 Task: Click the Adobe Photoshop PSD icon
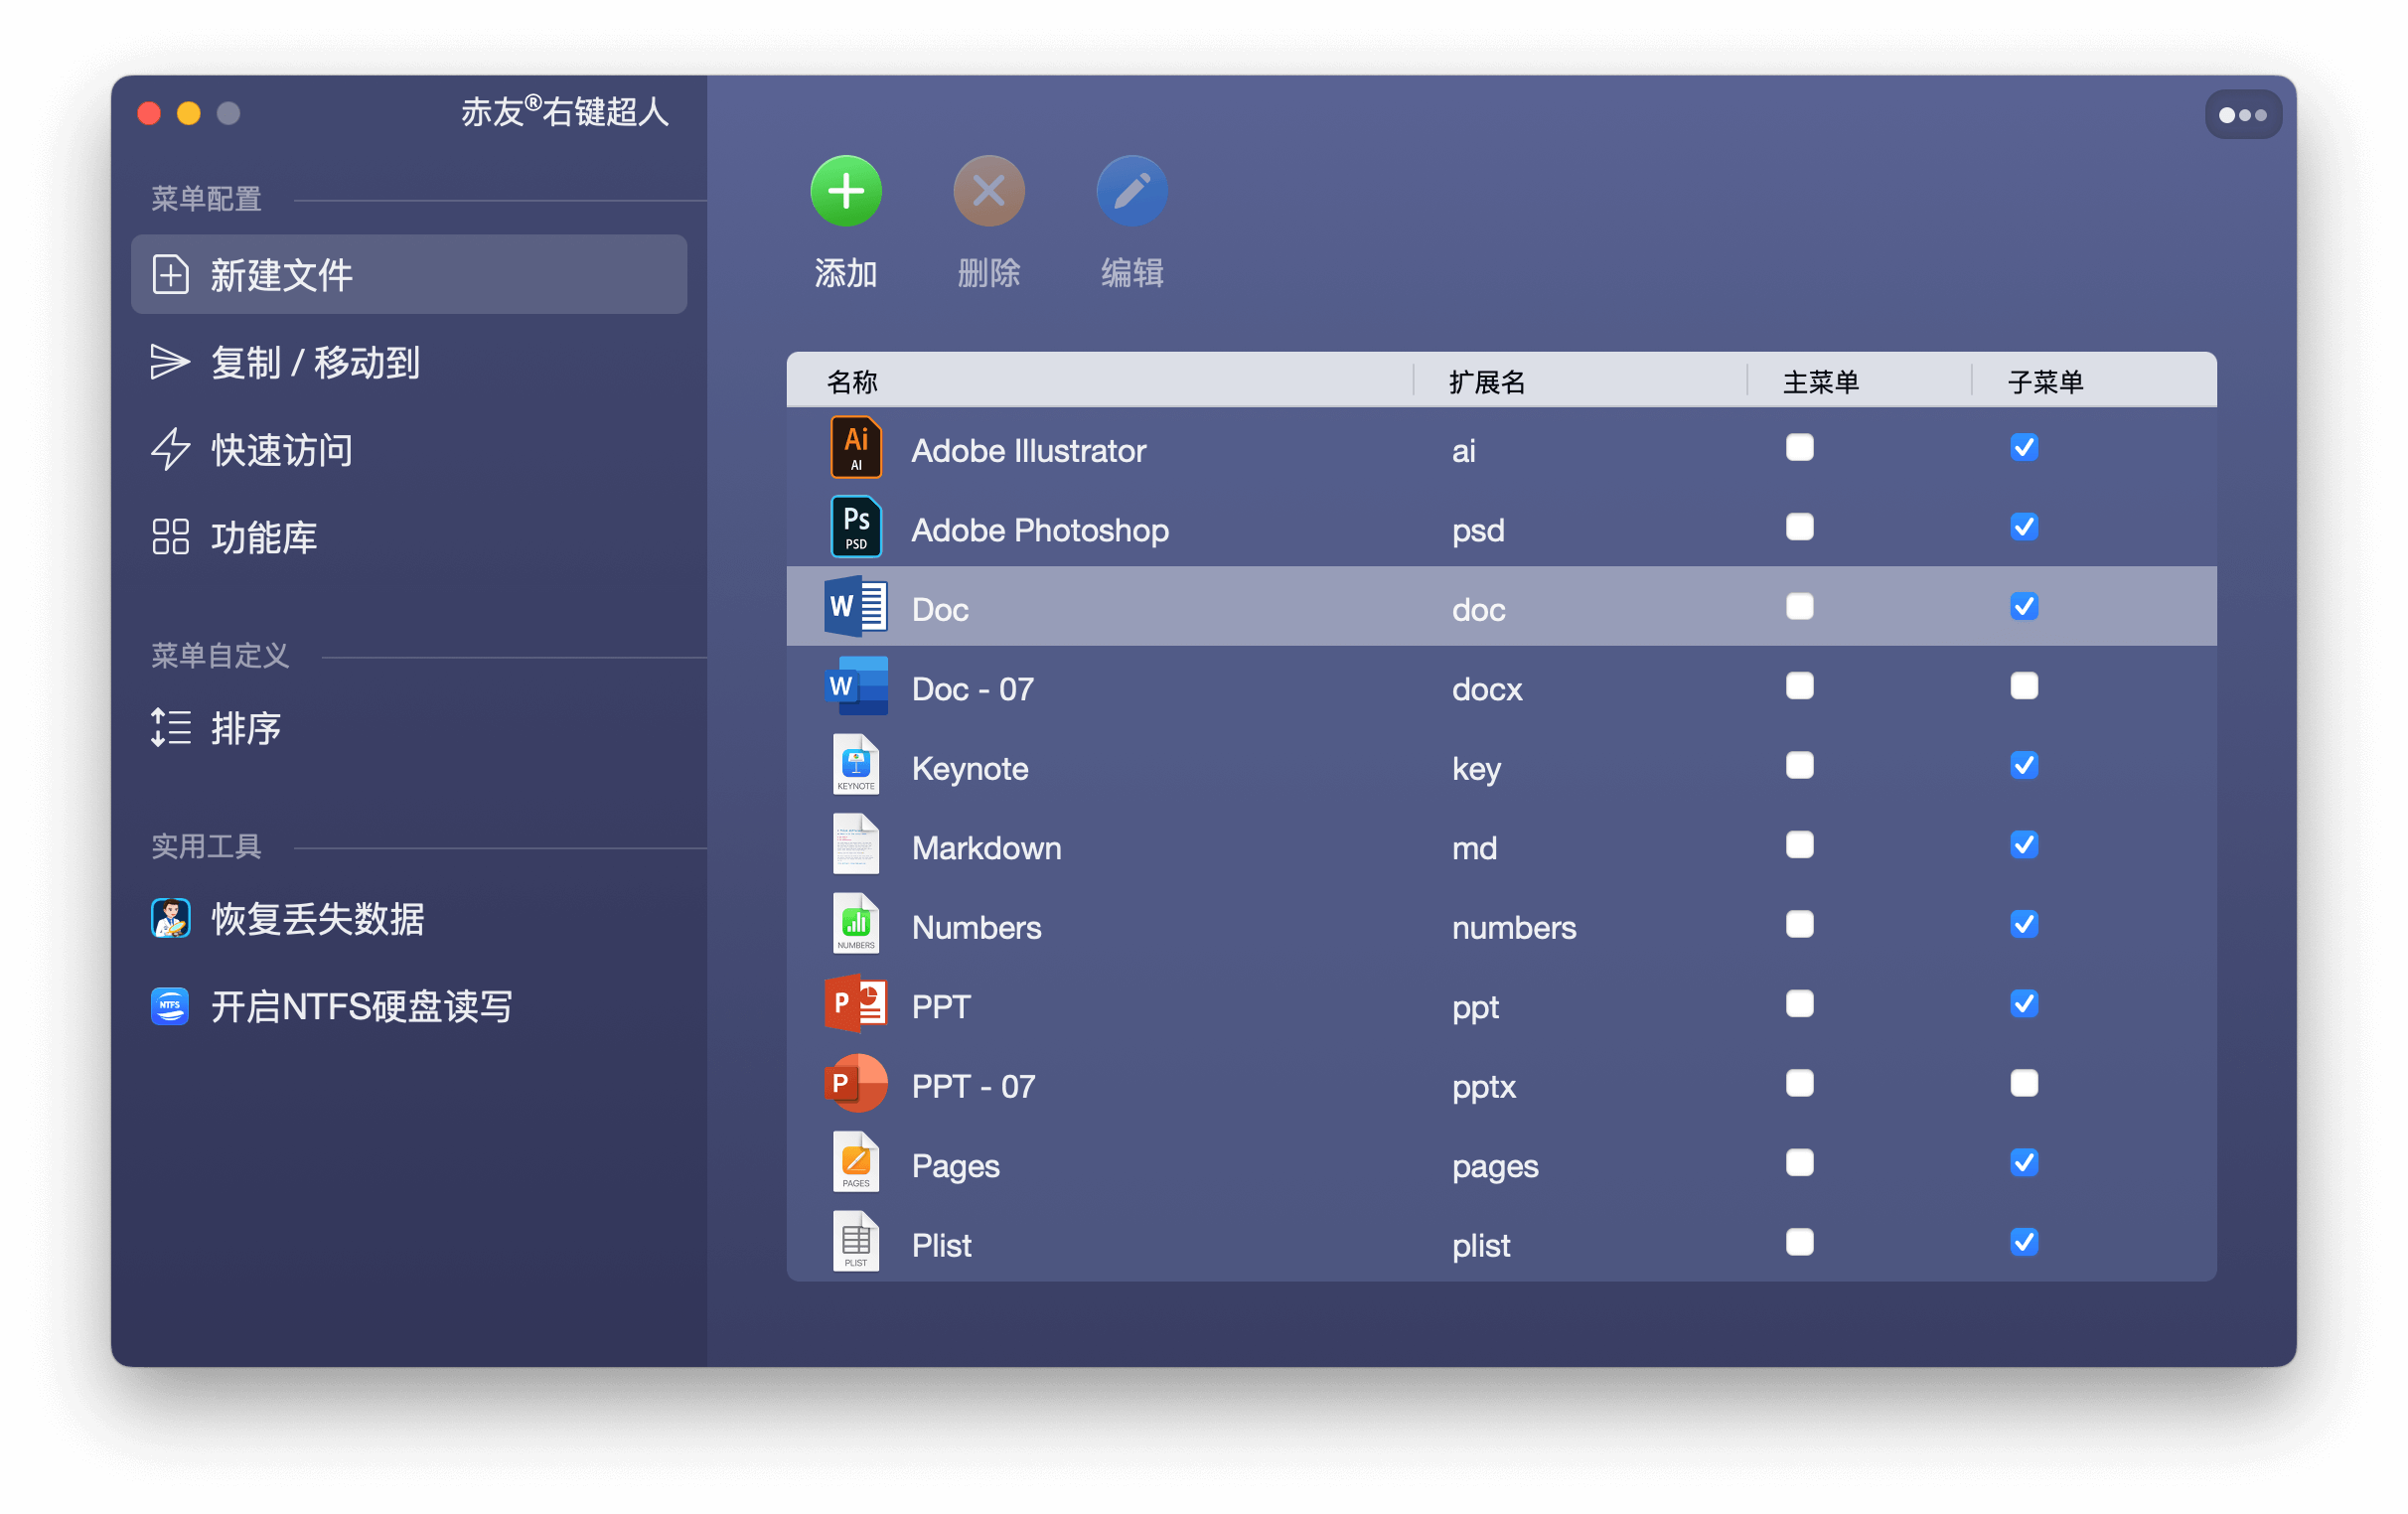tap(856, 528)
